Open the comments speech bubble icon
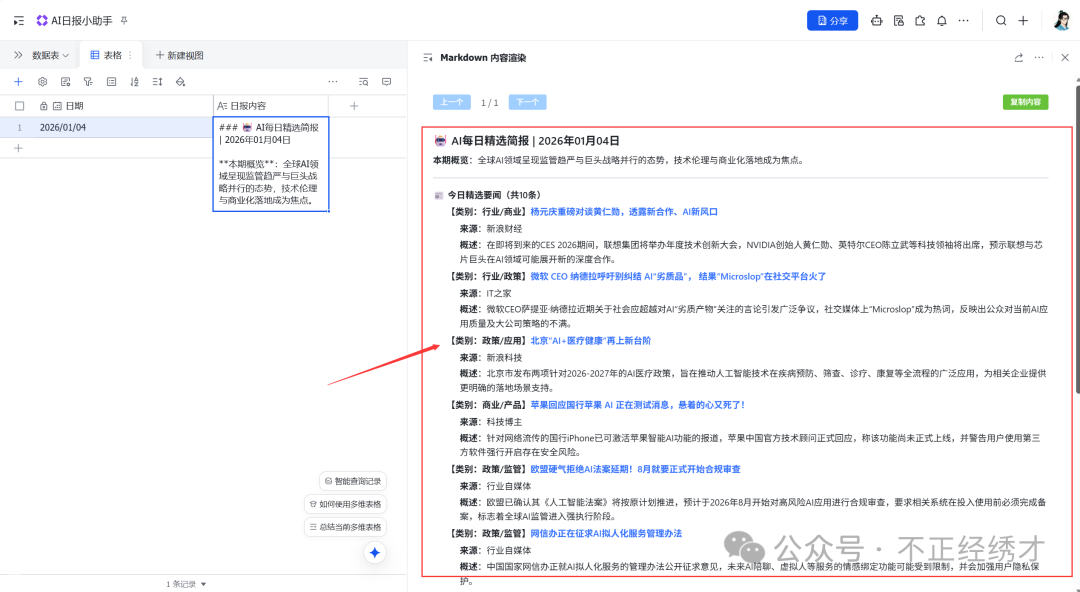1080x592 pixels. click(x=386, y=81)
